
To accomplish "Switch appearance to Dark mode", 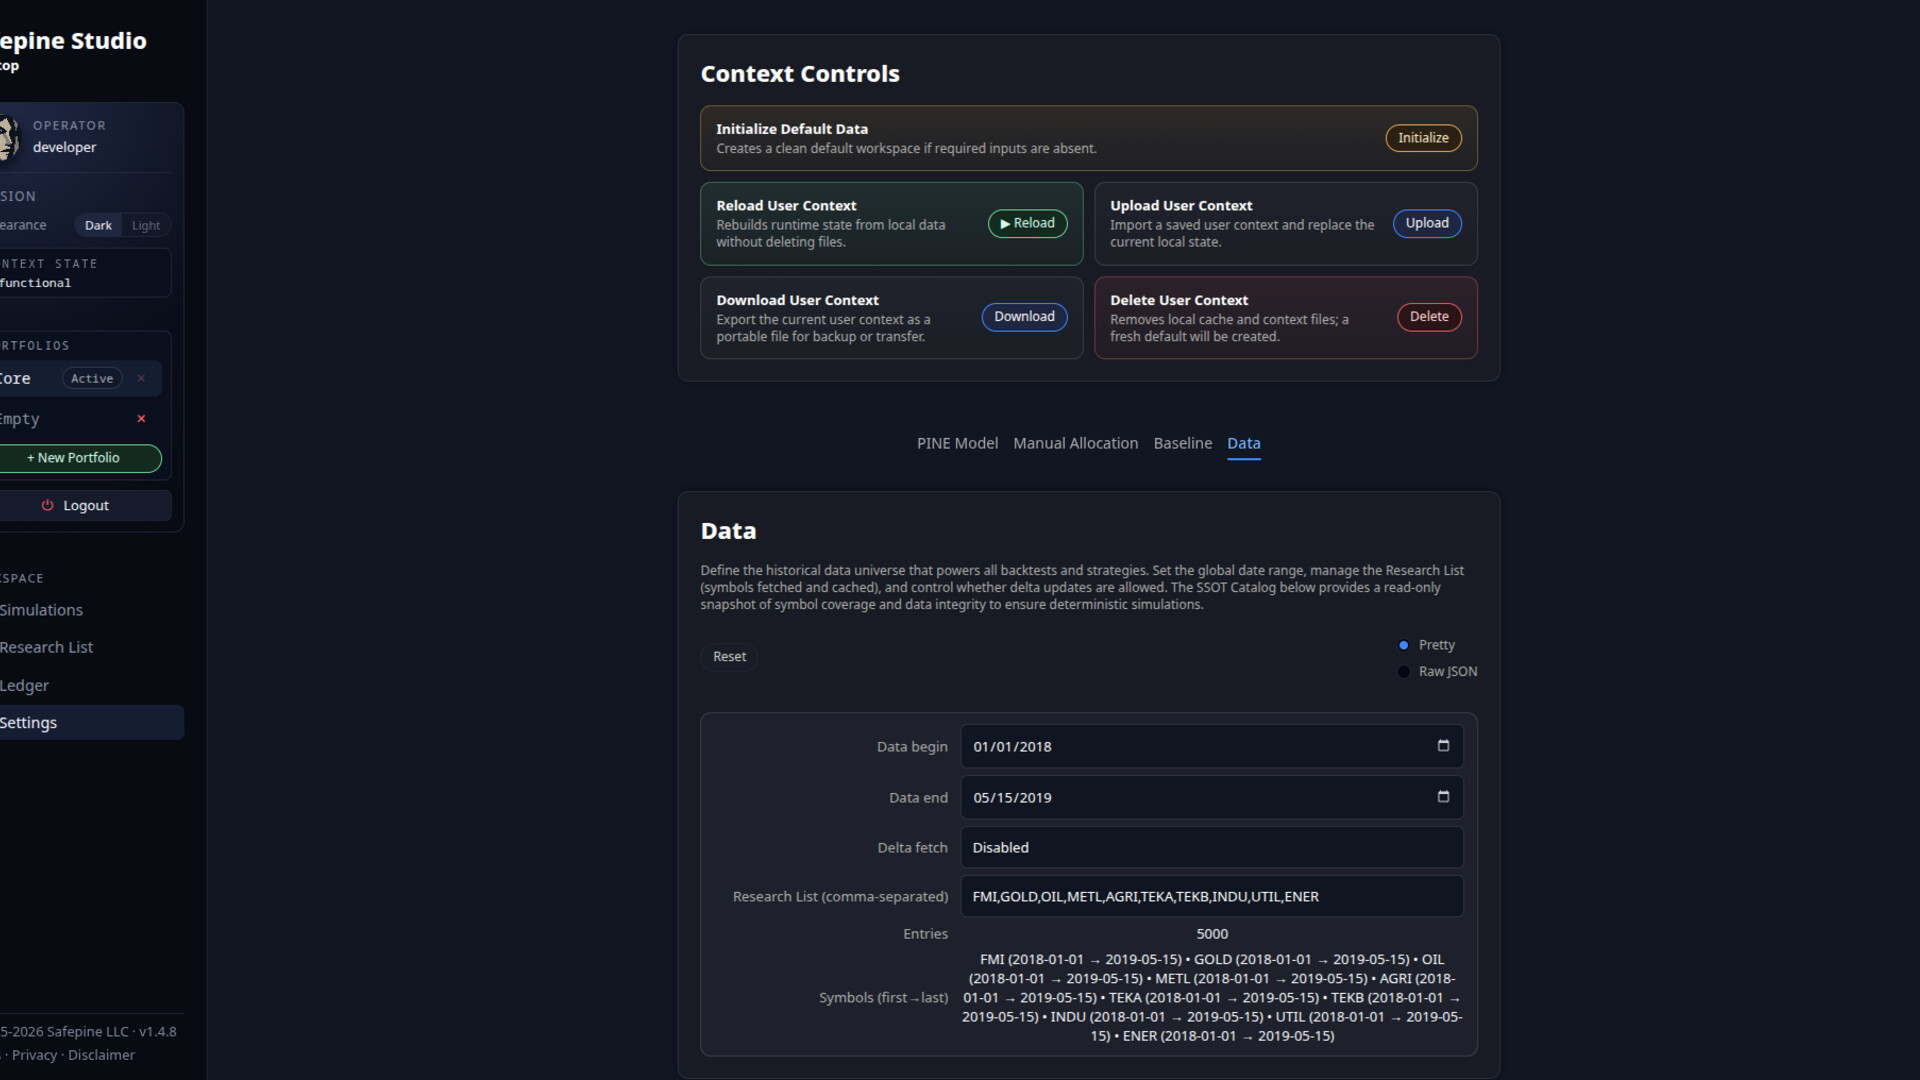I will point(98,226).
